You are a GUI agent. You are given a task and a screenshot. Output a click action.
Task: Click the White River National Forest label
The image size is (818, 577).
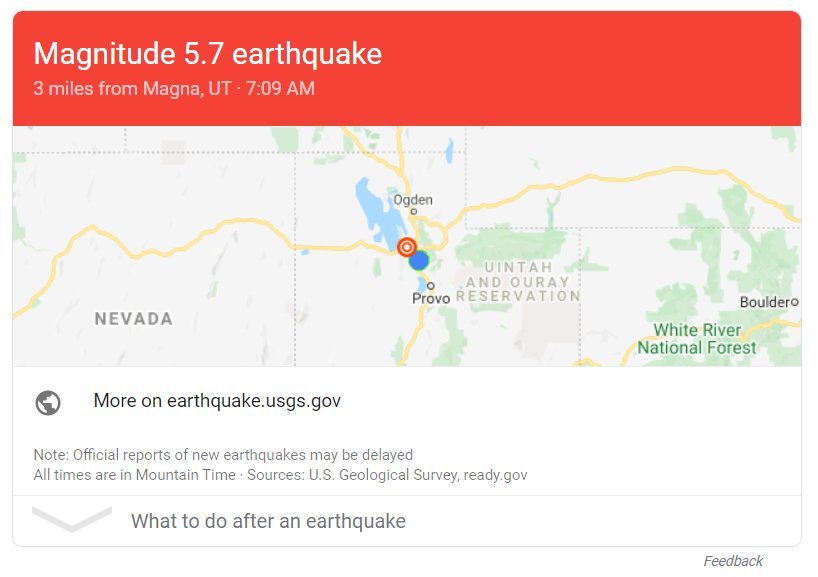pos(697,339)
